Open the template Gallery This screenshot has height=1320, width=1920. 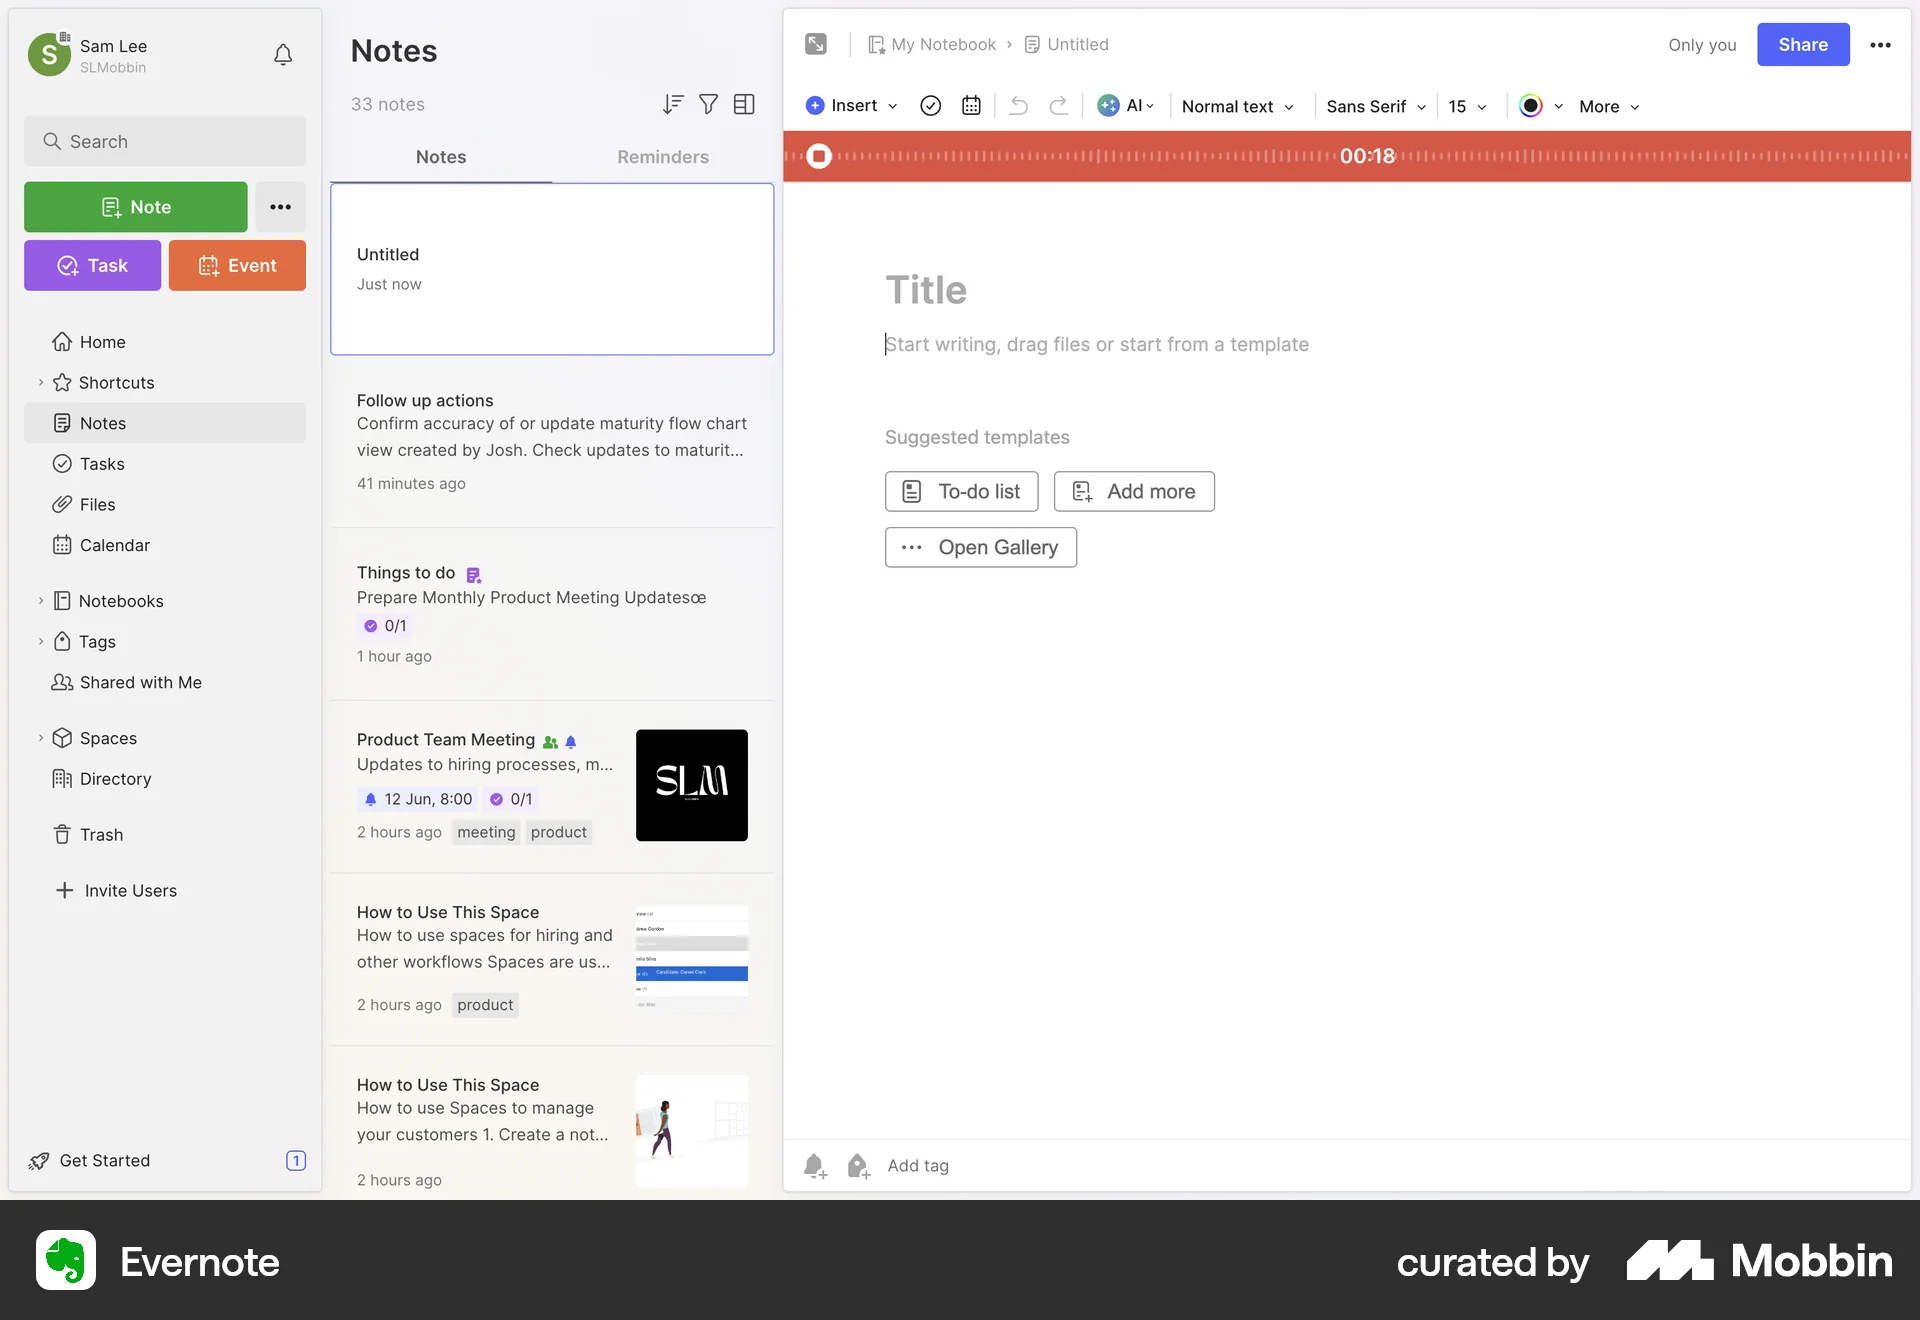click(980, 547)
